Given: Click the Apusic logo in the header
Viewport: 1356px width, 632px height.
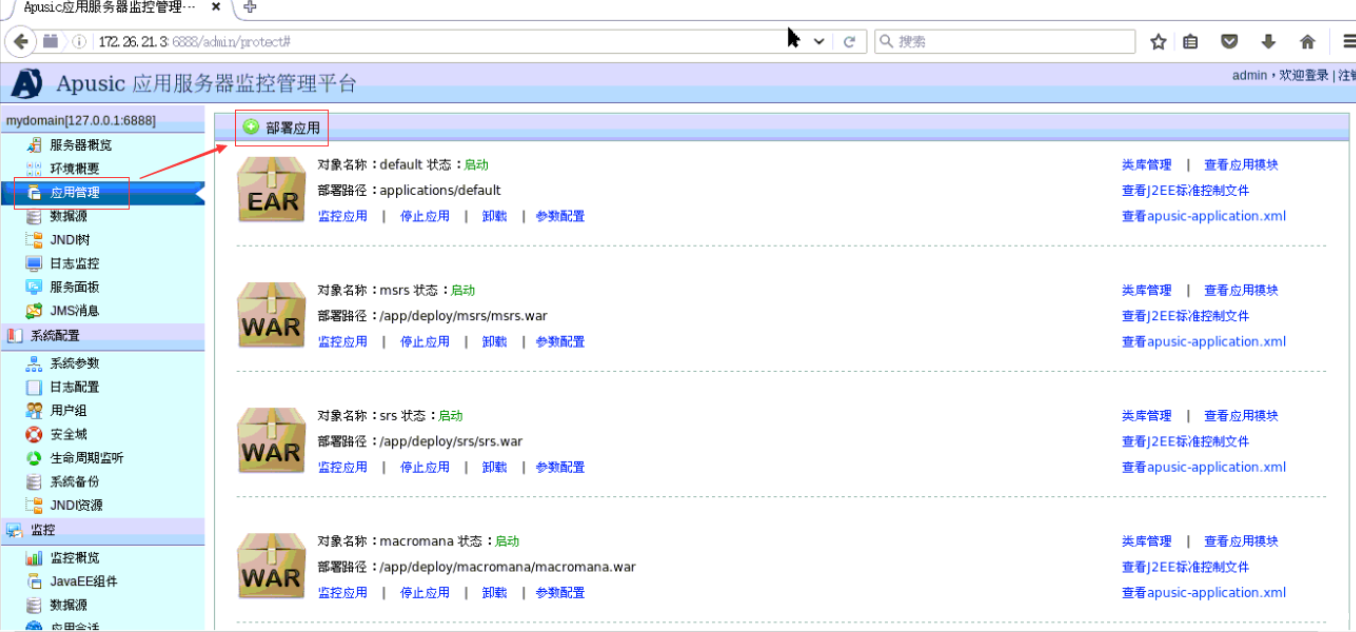Looking at the screenshot, I should coord(27,83).
